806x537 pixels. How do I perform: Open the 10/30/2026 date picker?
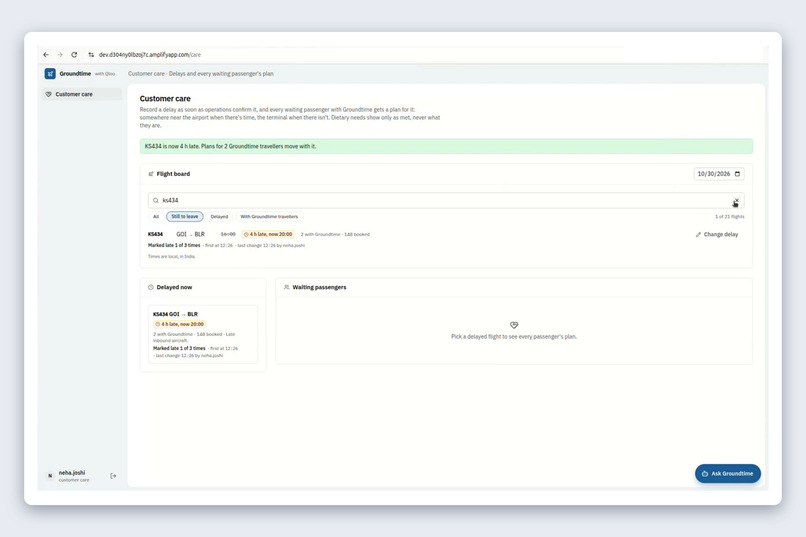pos(719,174)
